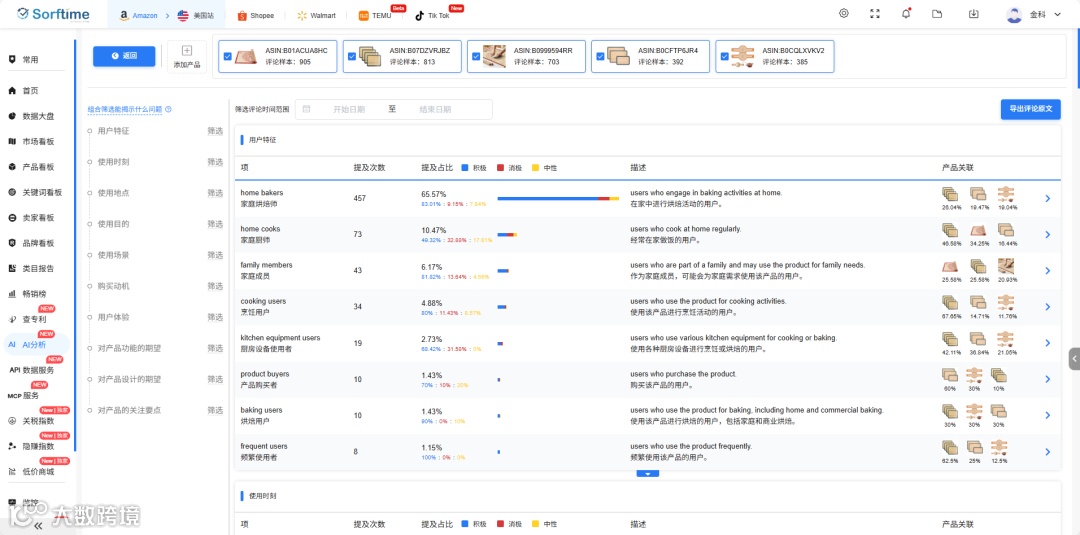Uncheck ASIN B01ACUA8HC product checkbox
This screenshot has height=535, width=1080.
[x=228, y=56]
